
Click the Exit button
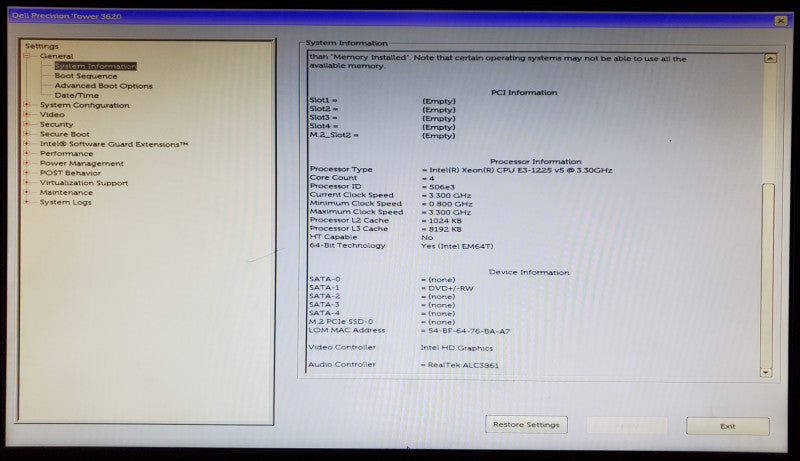point(728,426)
